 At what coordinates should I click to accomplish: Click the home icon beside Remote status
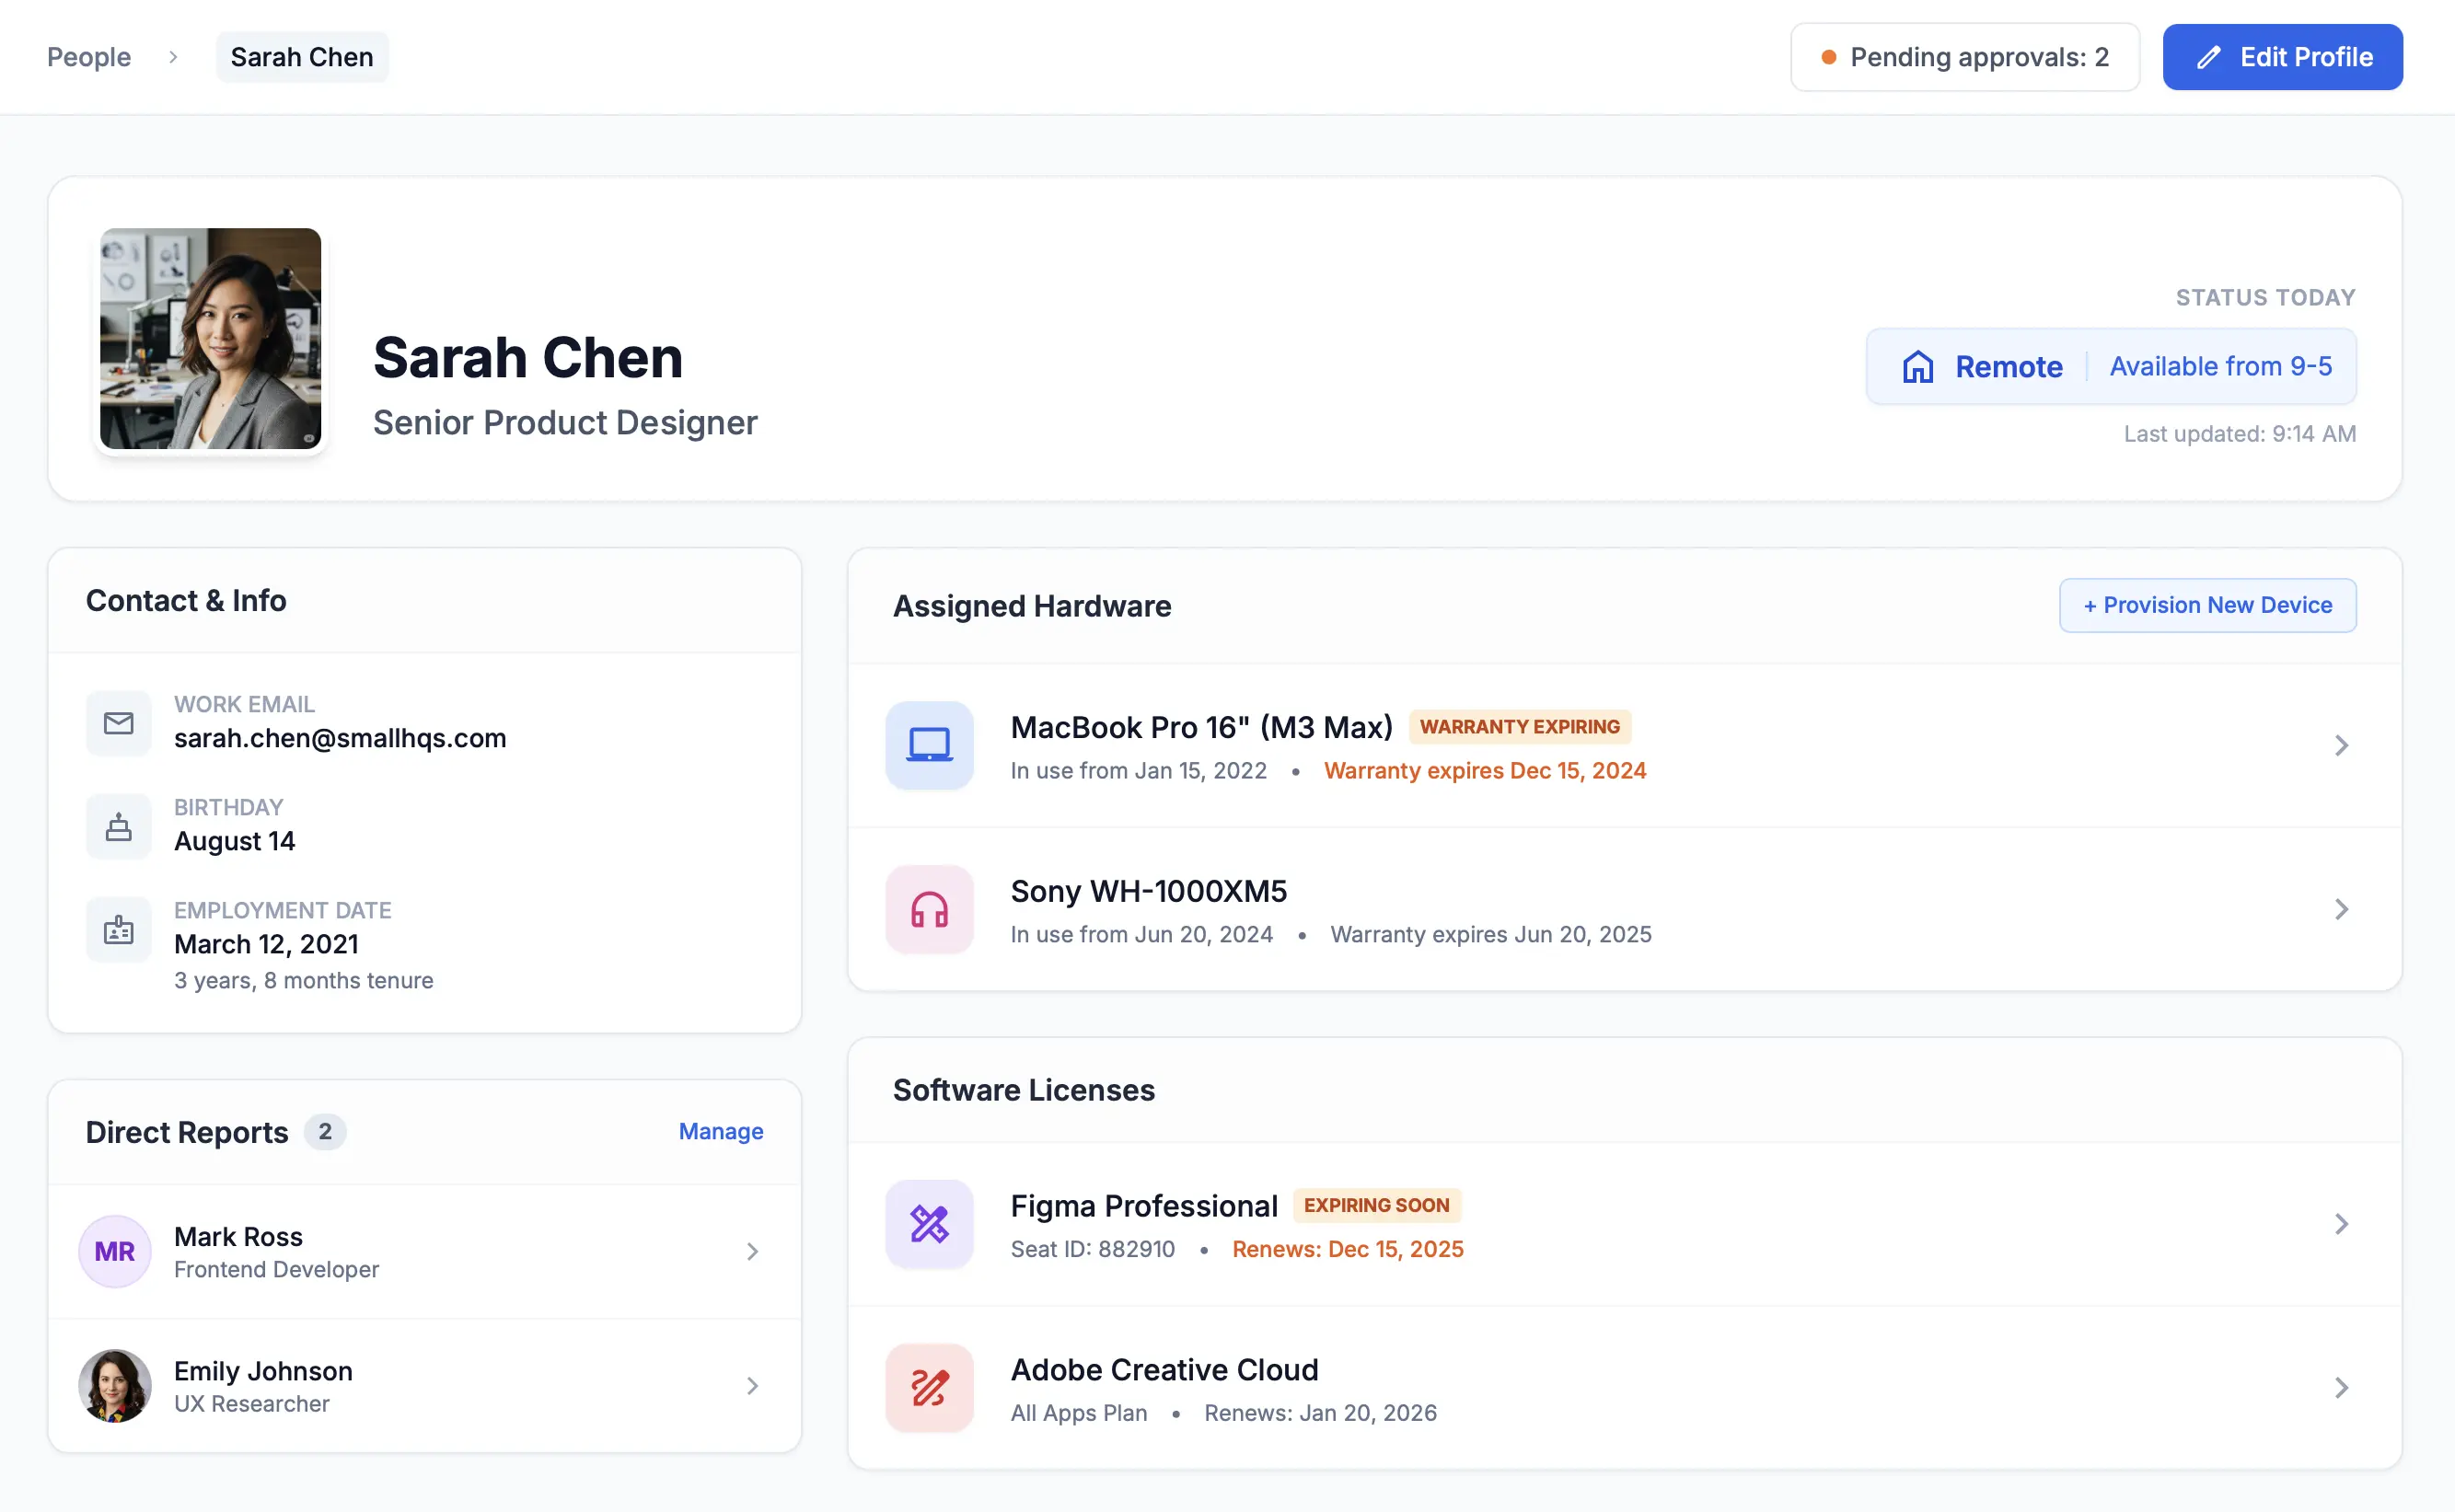click(1917, 366)
